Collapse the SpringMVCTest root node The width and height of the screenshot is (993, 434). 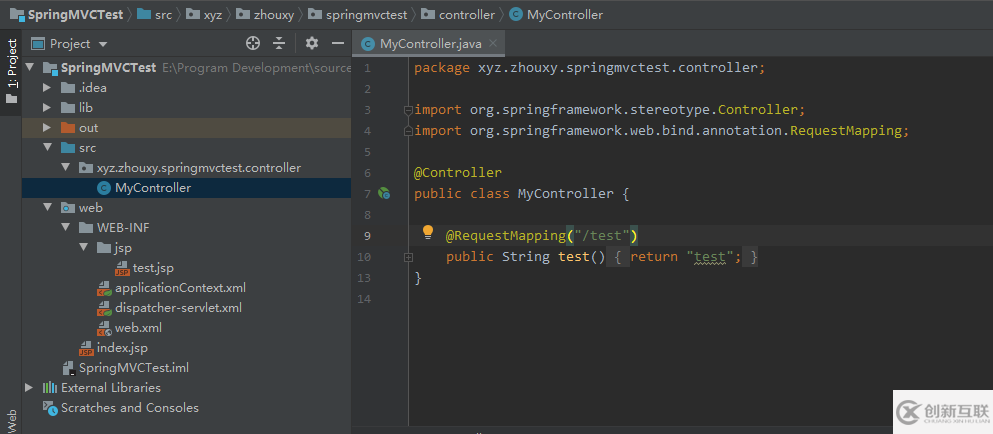pyautogui.click(x=30, y=67)
